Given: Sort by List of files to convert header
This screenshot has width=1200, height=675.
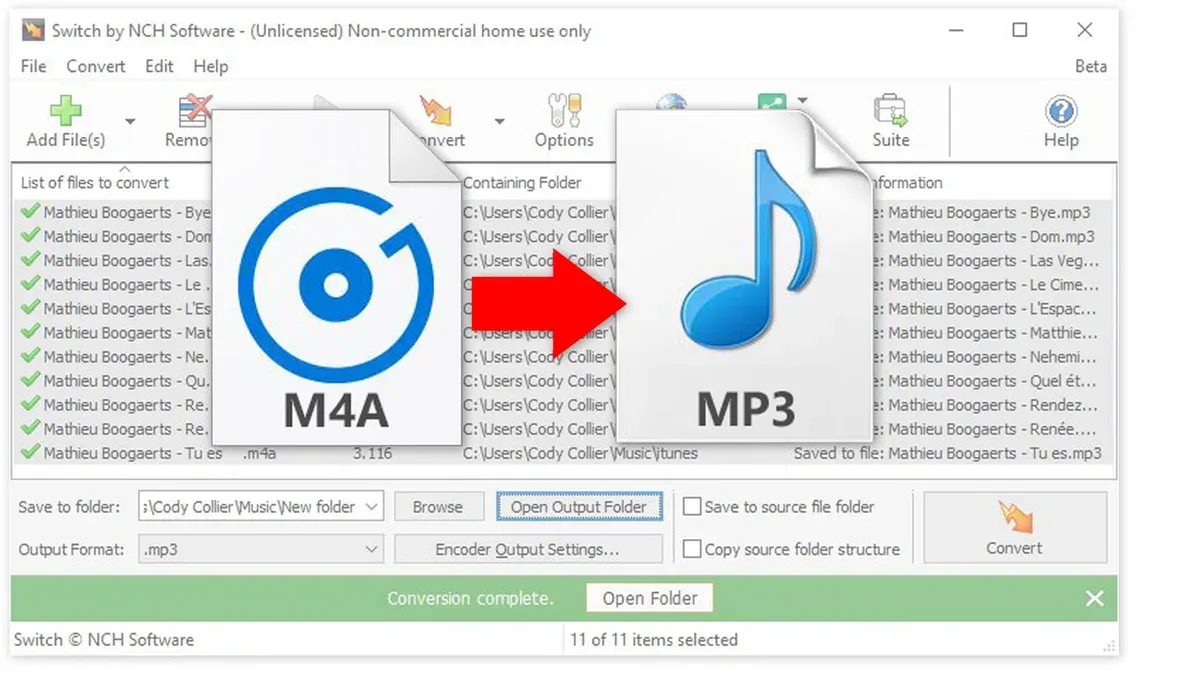Looking at the screenshot, I should tap(95, 183).
